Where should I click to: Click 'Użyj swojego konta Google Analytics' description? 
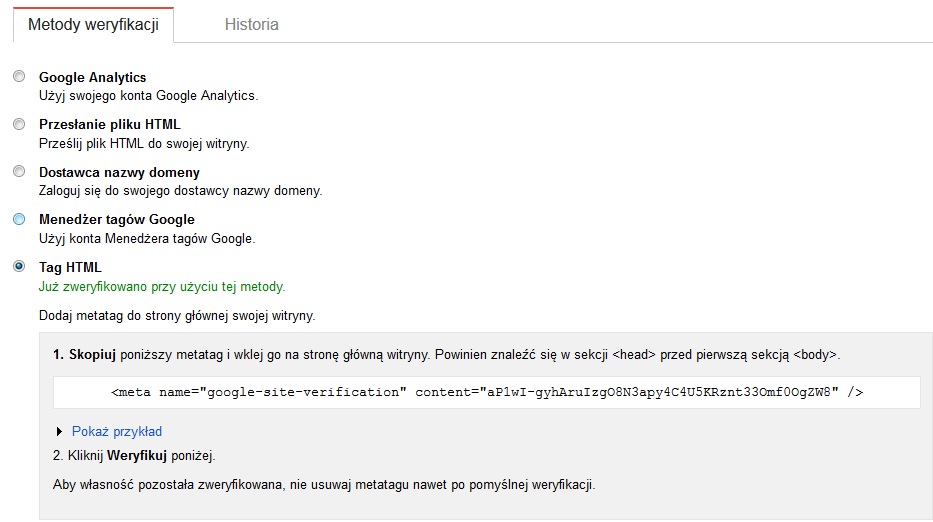pos(148,96)
